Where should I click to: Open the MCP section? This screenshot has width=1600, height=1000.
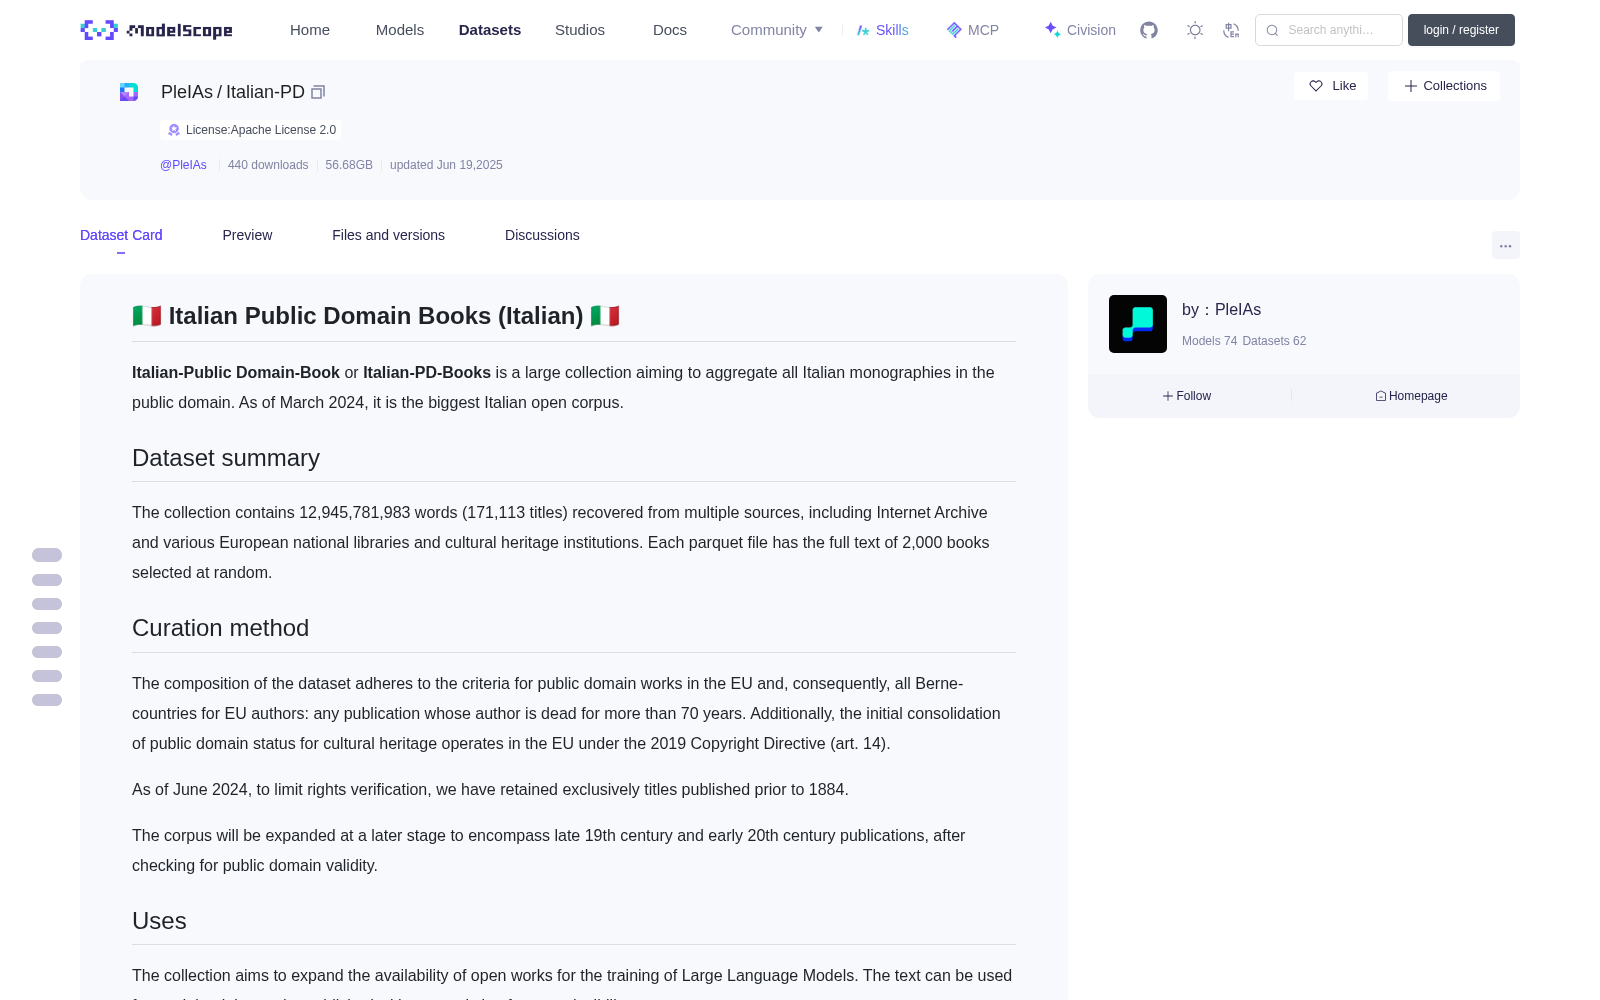972,30
